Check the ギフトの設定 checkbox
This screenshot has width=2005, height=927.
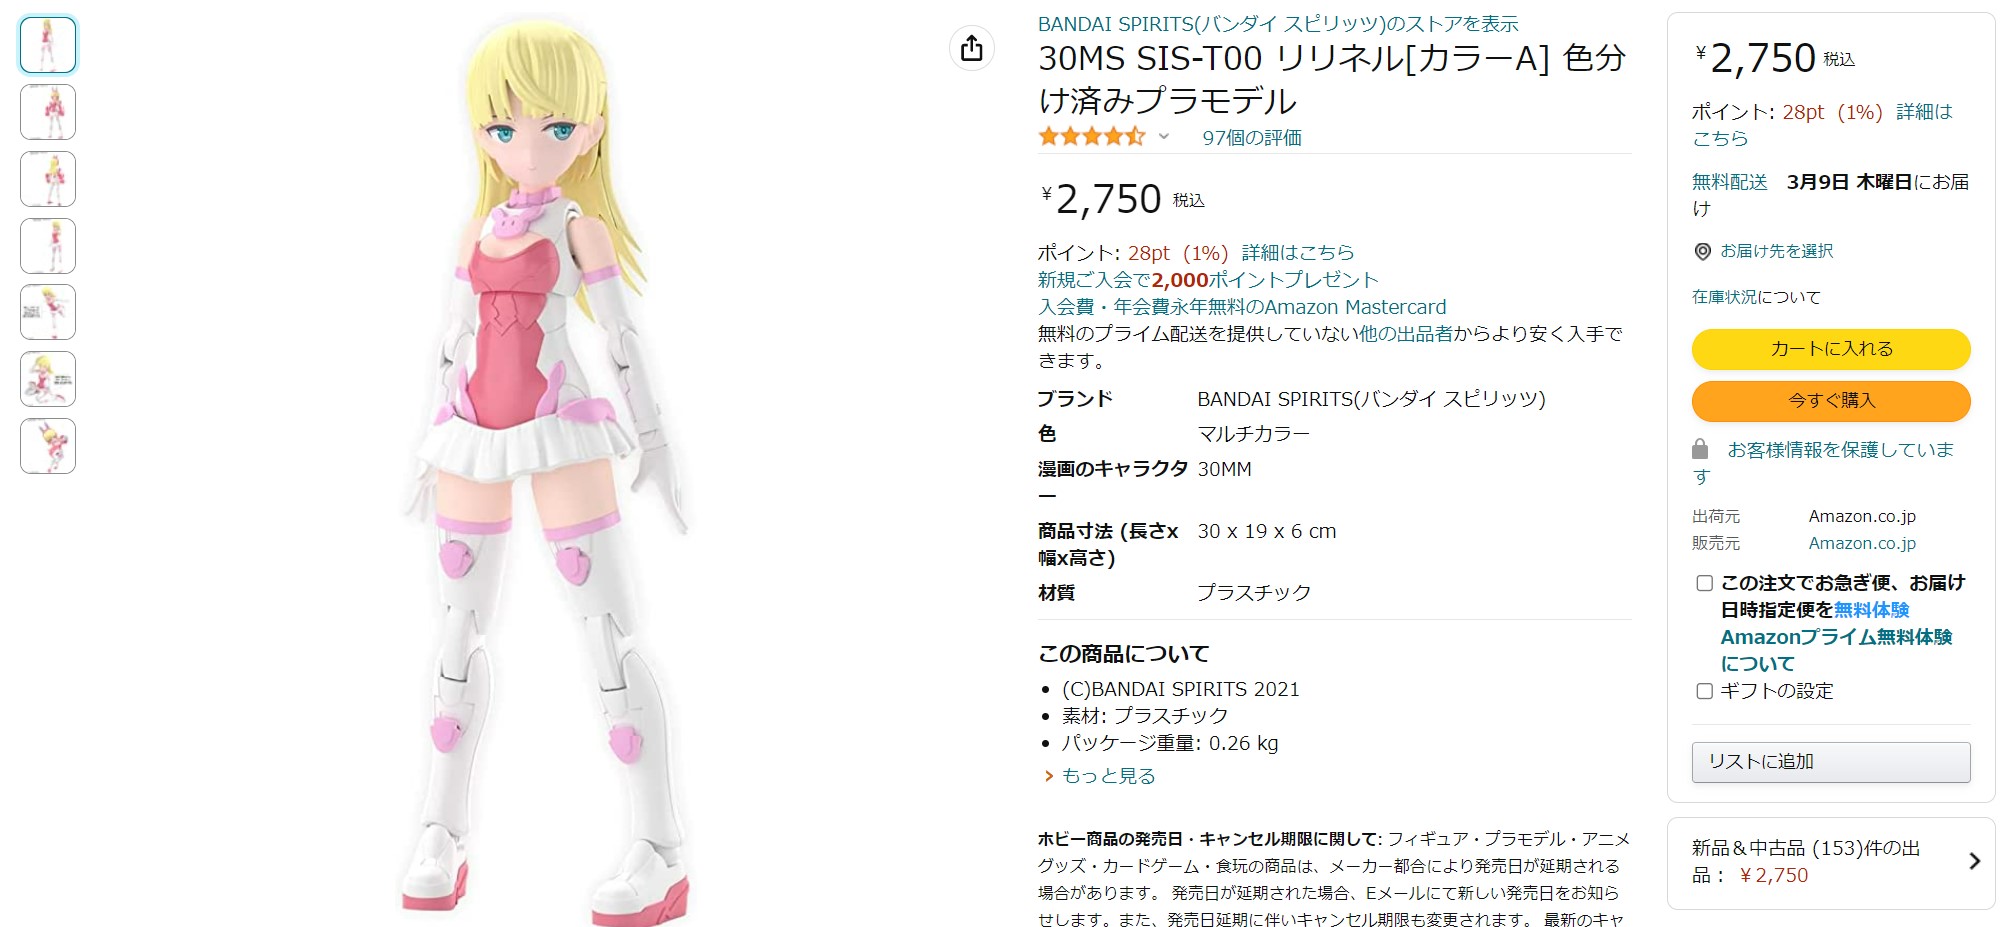point(1705,691)
